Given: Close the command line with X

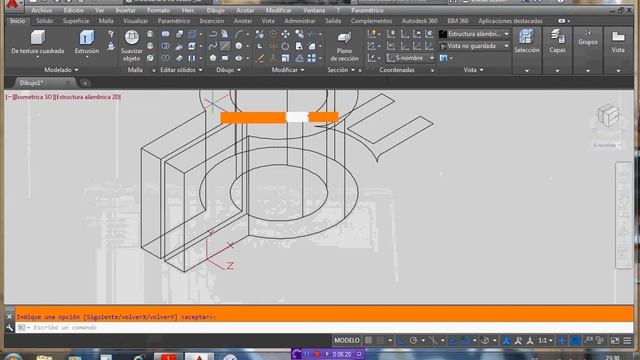Looking at the screenshot, I should (10, 317).
